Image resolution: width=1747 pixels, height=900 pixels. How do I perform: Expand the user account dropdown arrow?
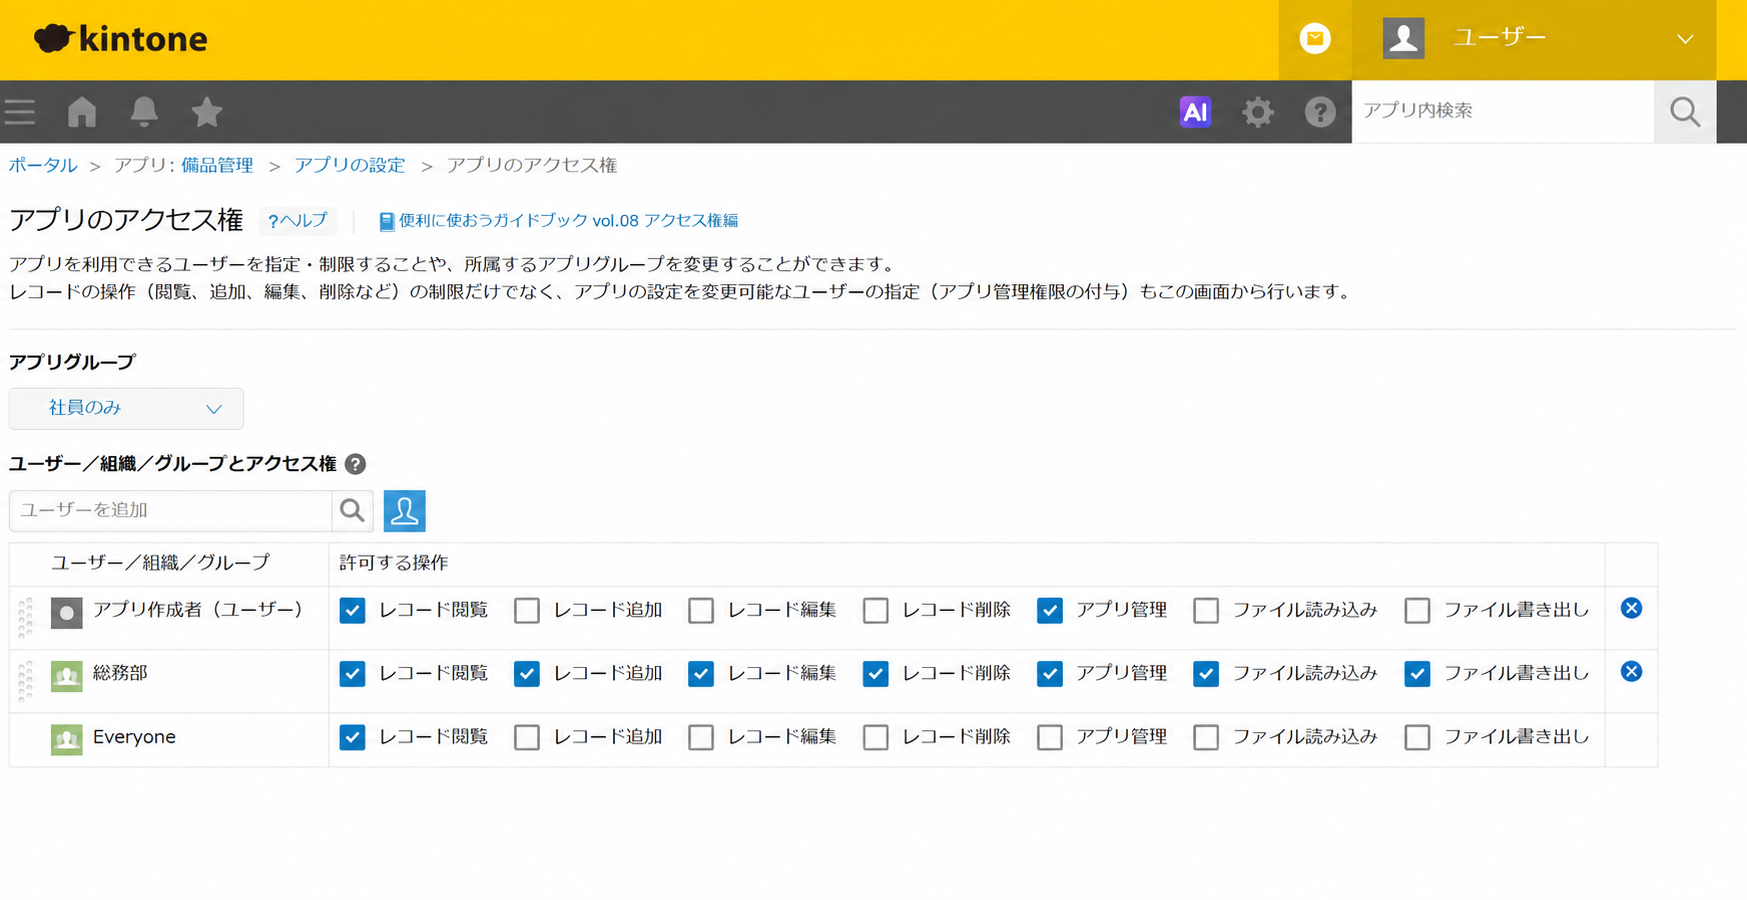(1685, 39)
